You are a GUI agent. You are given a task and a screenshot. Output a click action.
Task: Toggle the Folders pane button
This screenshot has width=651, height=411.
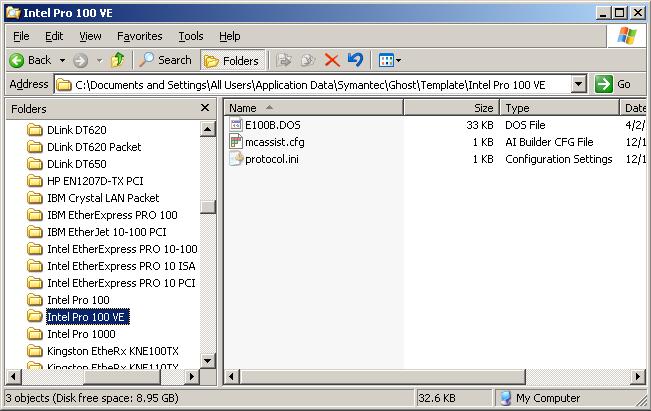[232, 61]
